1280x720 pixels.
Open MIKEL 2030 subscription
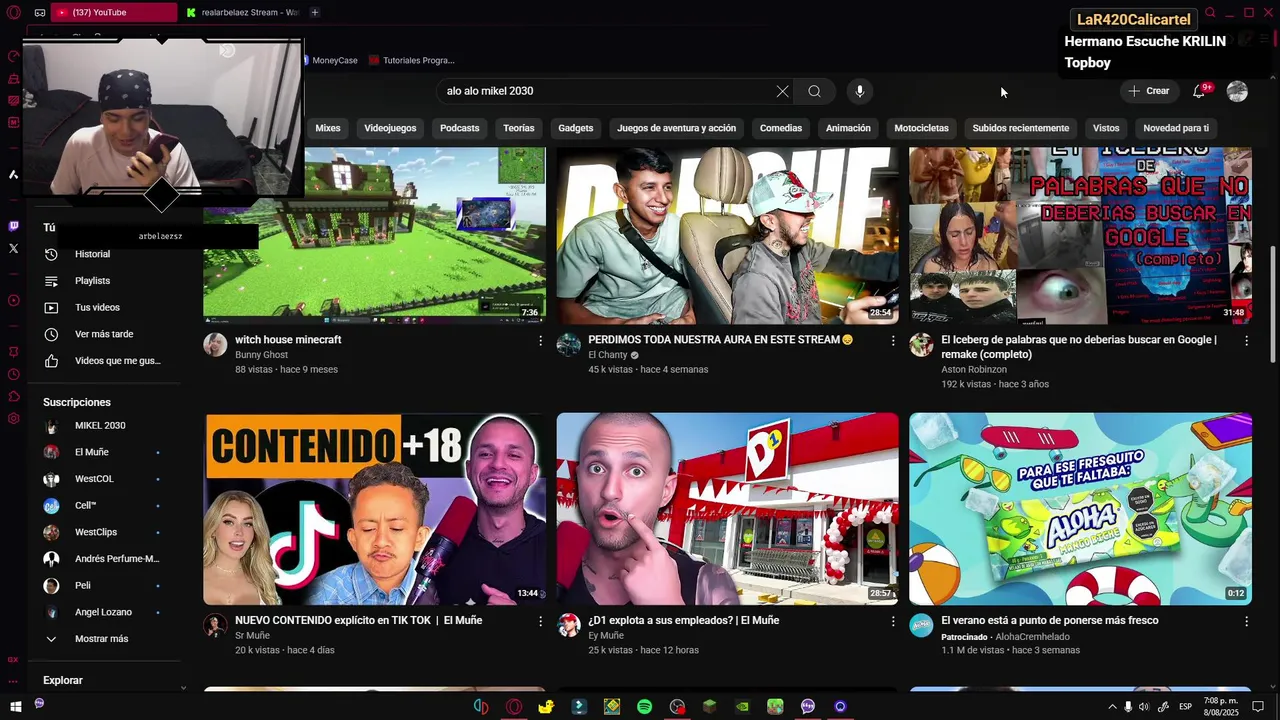click(x=100, y=426)
